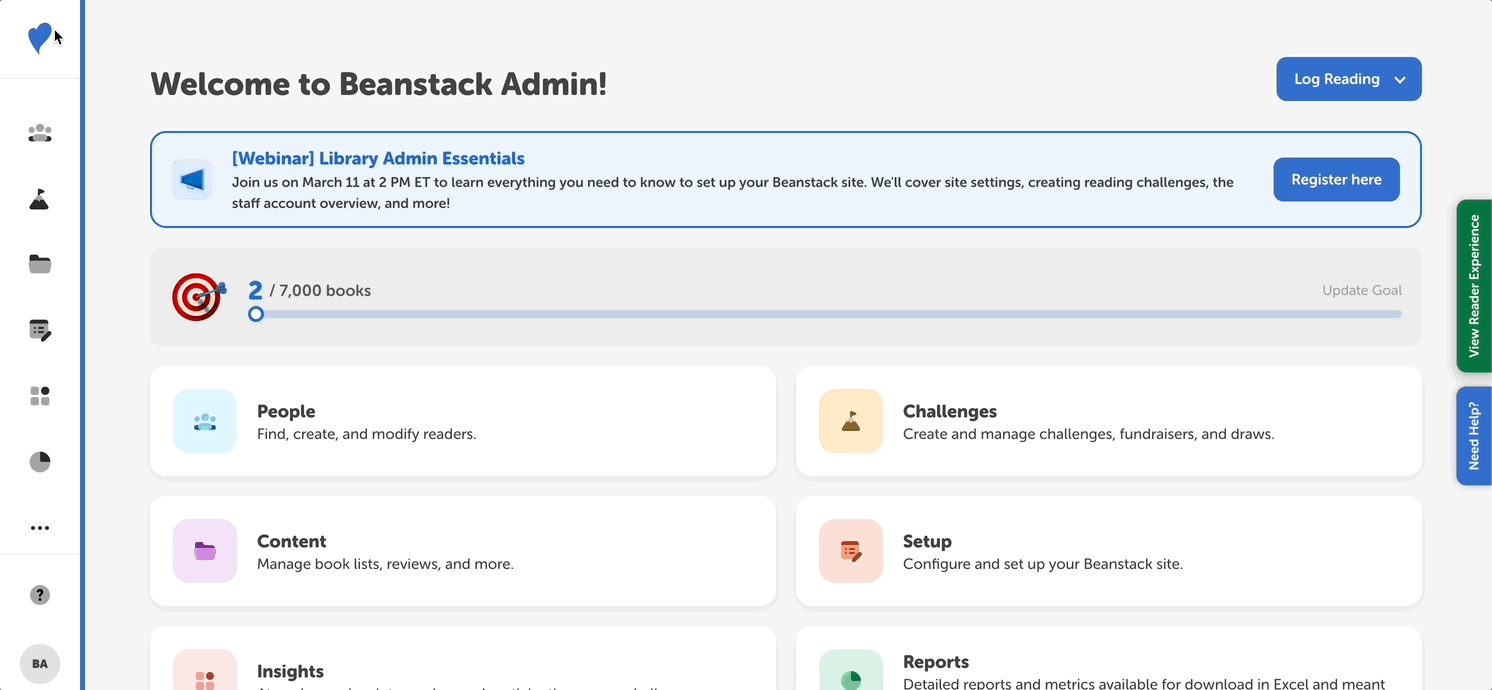Open the Content folder icon in sidebar
1492x690 pixels.
pos(40,263)
